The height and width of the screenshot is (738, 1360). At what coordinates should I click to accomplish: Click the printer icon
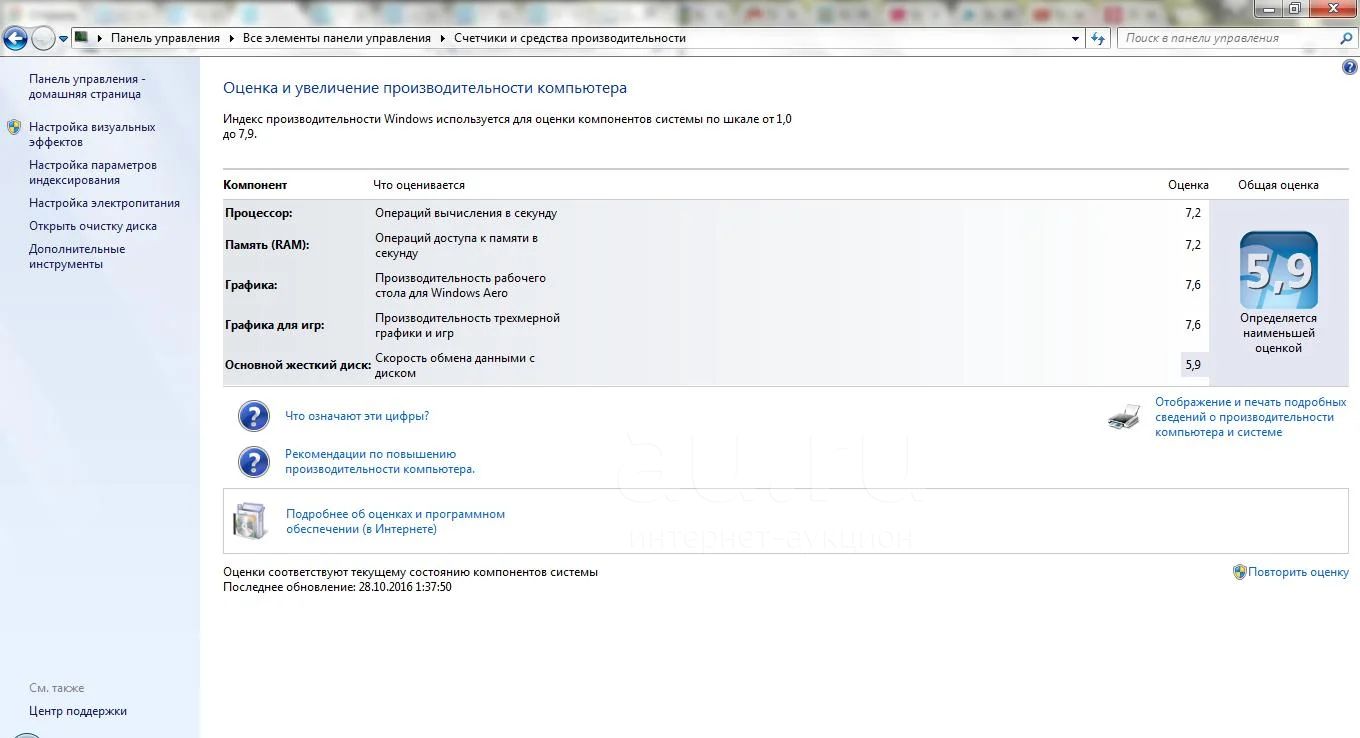click(x=1124, y=417)
